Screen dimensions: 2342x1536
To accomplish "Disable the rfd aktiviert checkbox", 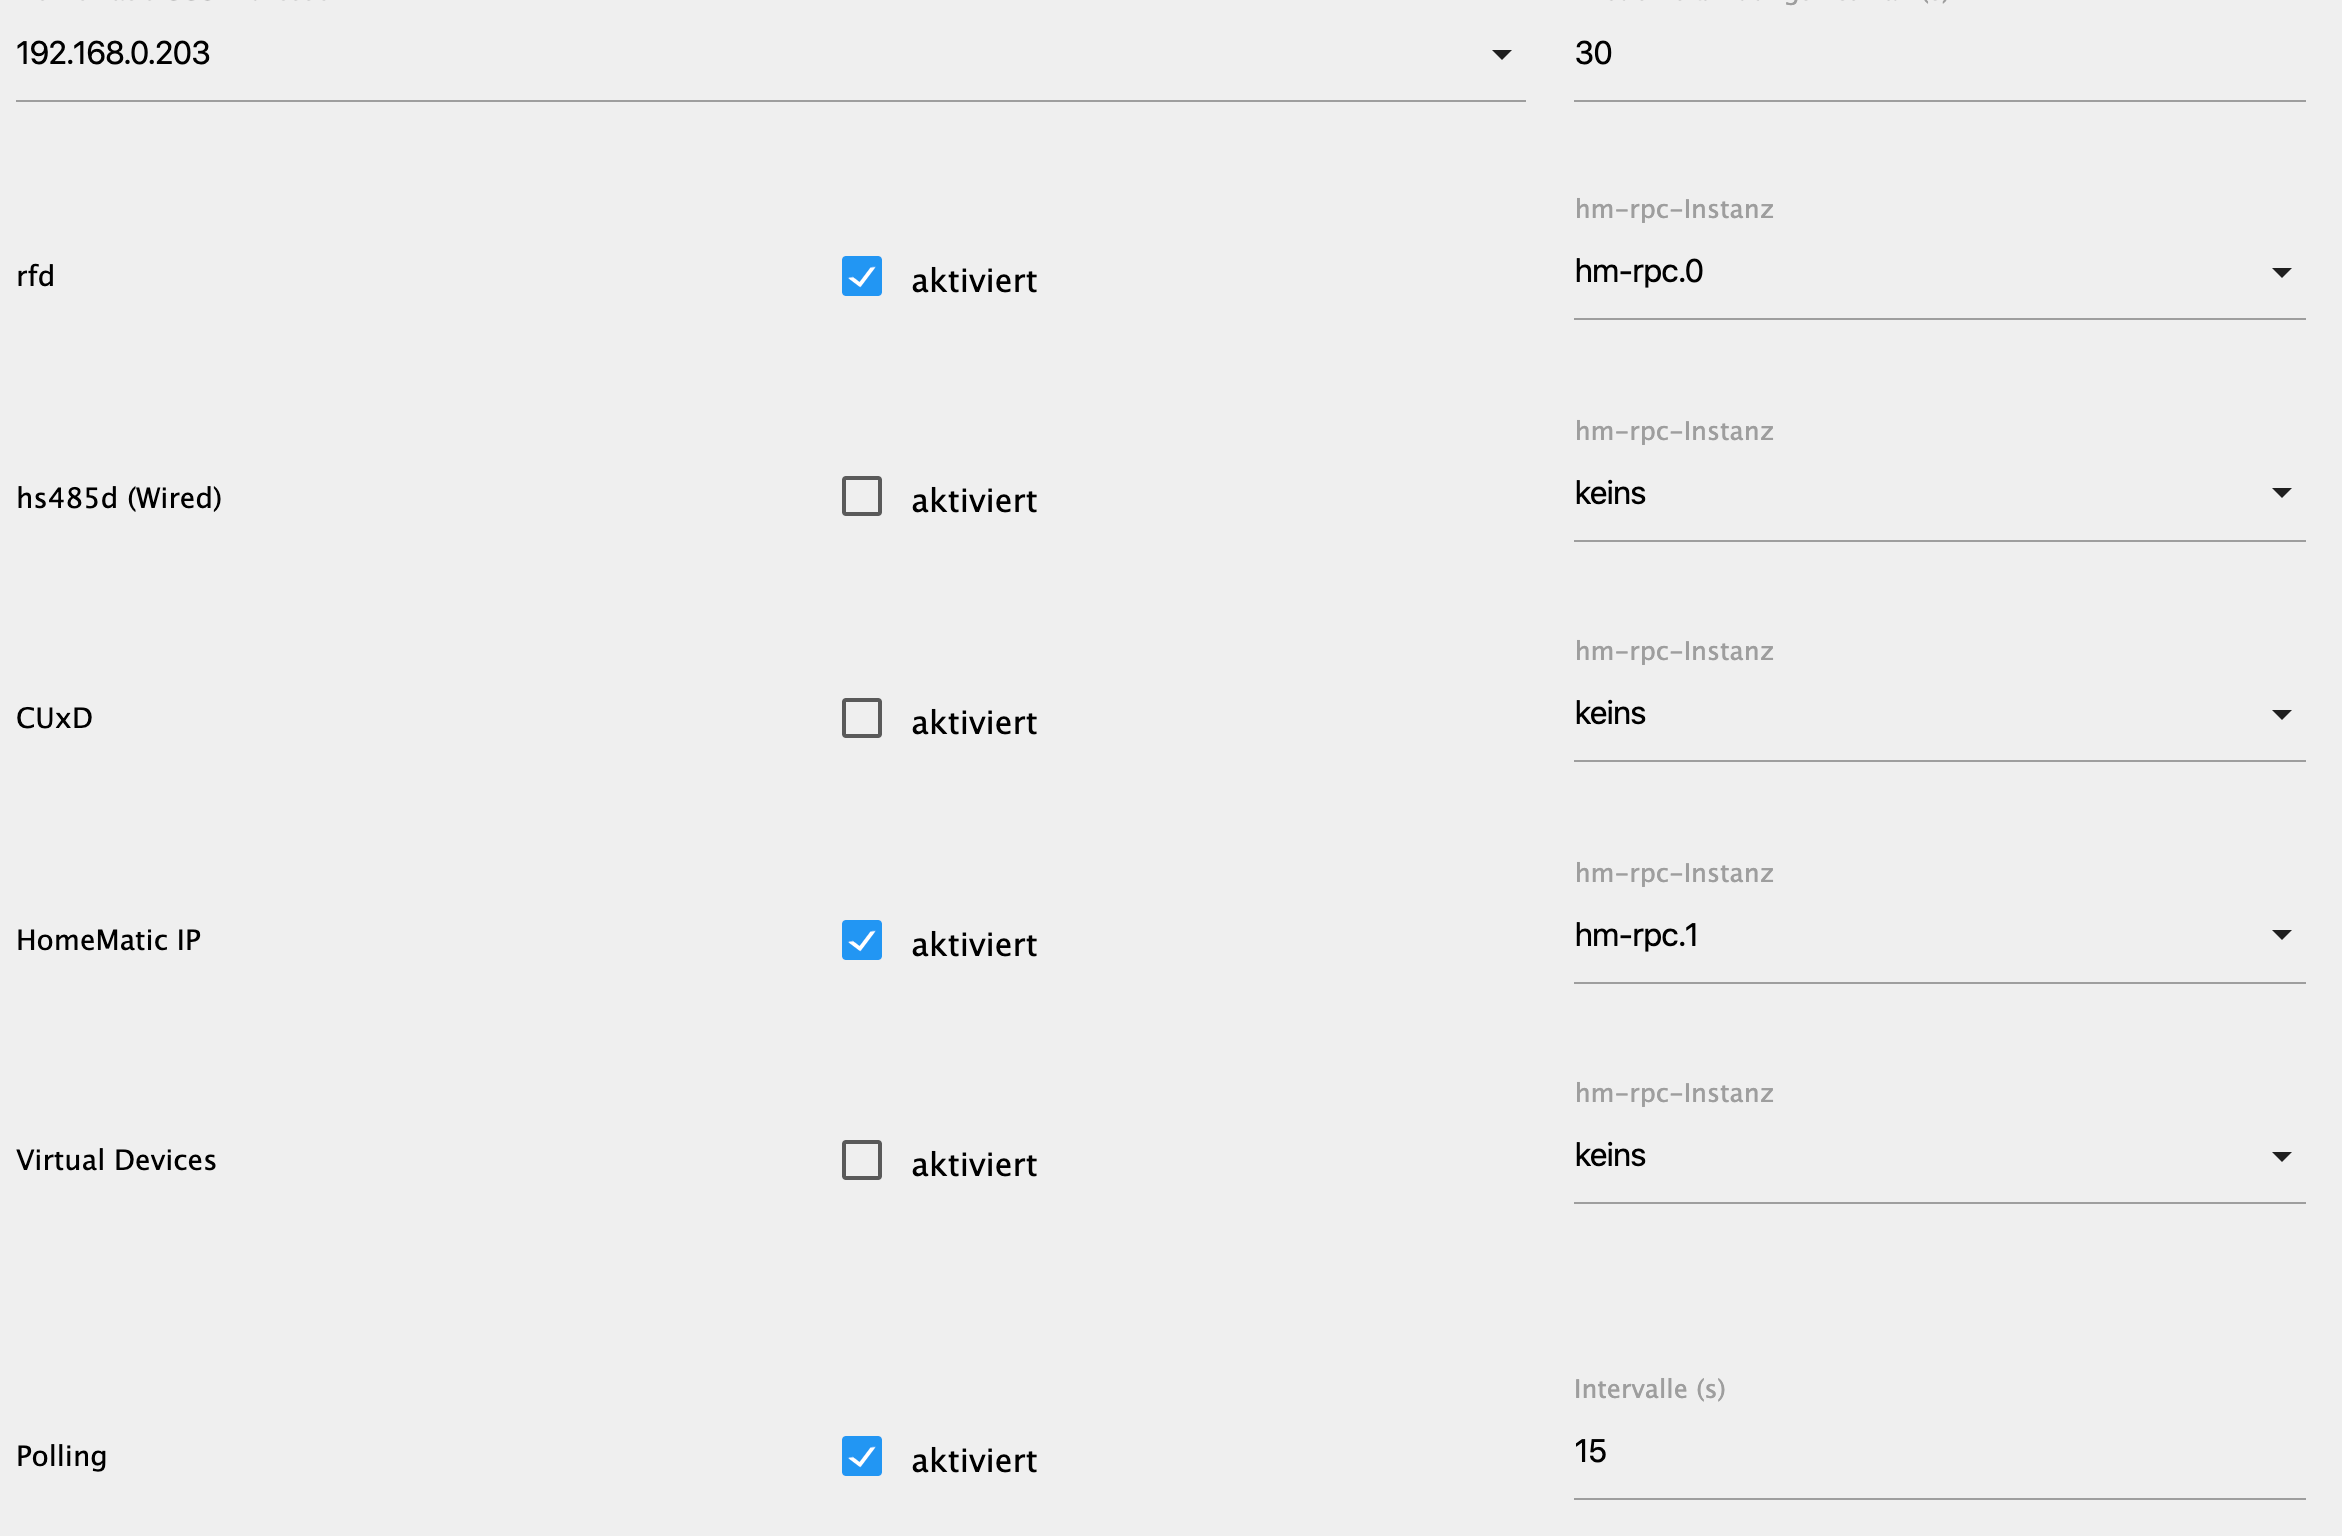I will pyautogui.click(x=861, y=276).
